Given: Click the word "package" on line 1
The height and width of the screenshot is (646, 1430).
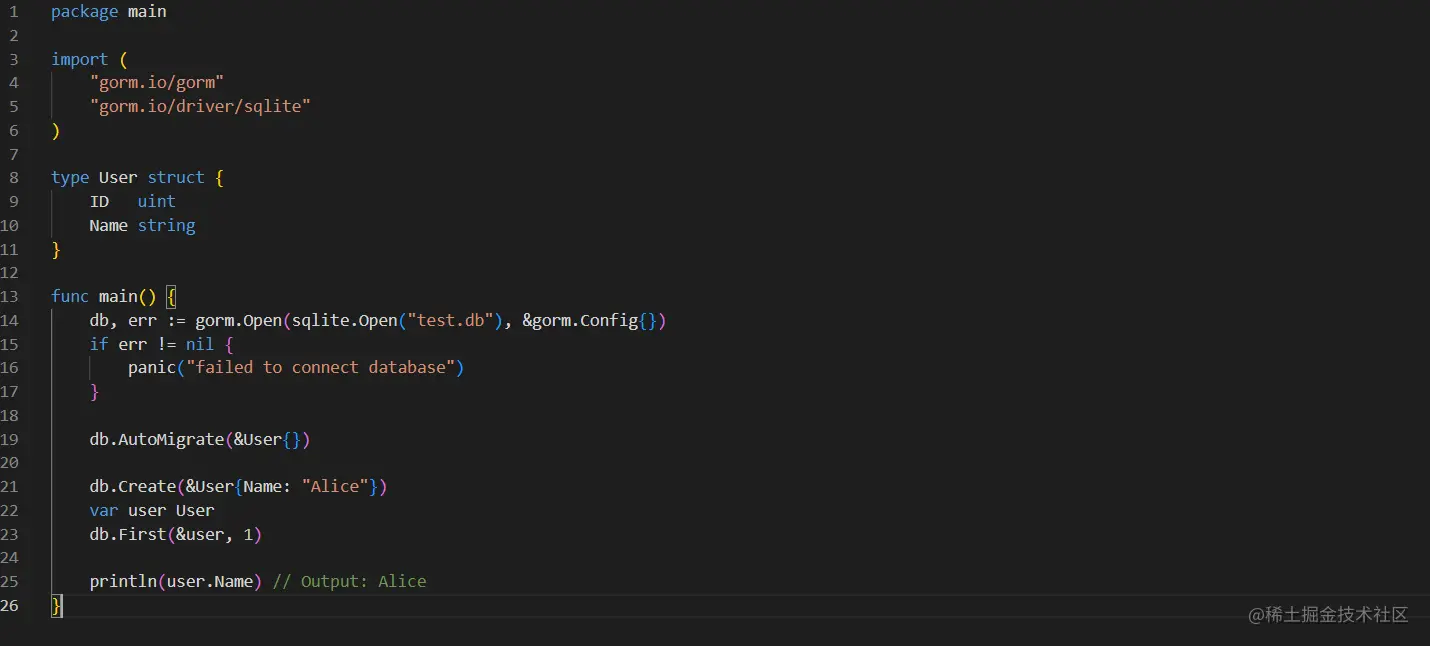Looking at the screenshot, I should pyautogui.click(x=85, y=12).
